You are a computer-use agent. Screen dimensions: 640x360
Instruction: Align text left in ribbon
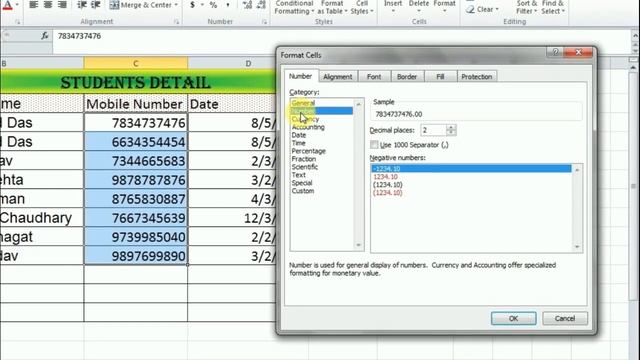(x=33, y=4)
